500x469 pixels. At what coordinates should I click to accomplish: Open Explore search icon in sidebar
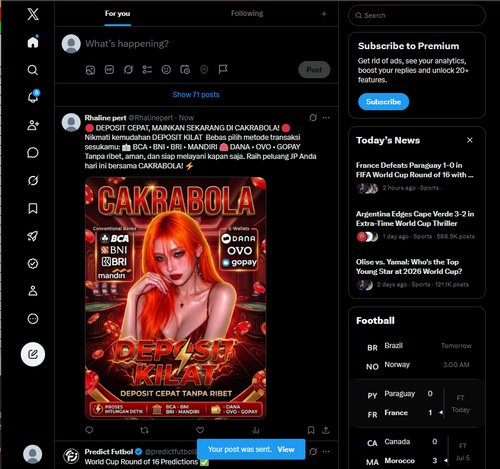pyautogui.click(x=33, y=70)
